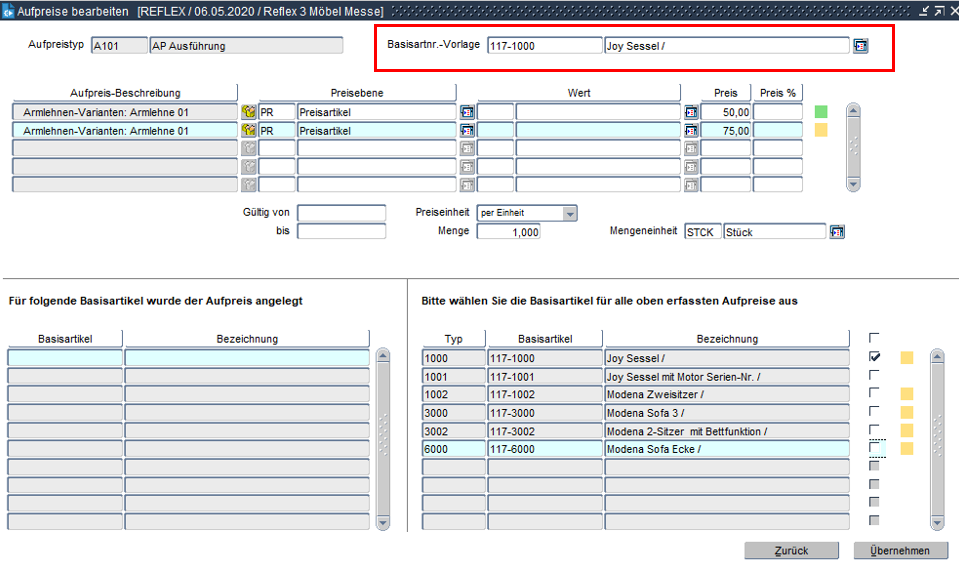This screenshot has height=566, width=959.
Task: Click green color marker in 50,00 row
Action: pyautogui.click(x=821, y=112)
